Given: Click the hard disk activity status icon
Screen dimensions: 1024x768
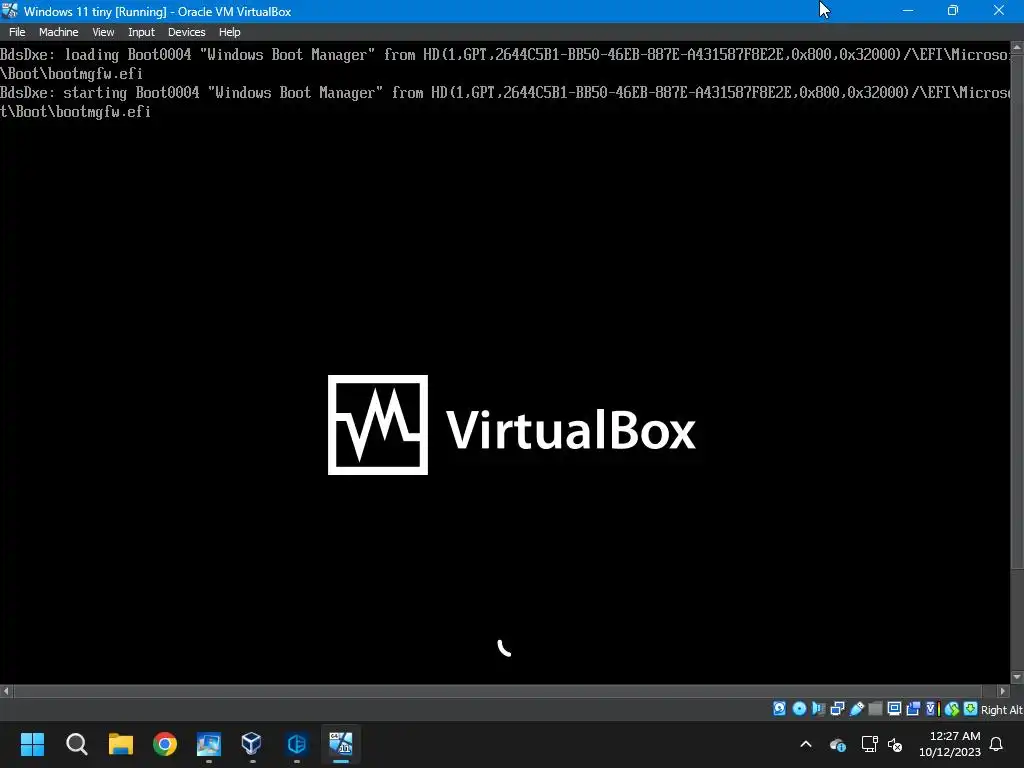Looking at the screenshot, I should click(x=780, y=709).
